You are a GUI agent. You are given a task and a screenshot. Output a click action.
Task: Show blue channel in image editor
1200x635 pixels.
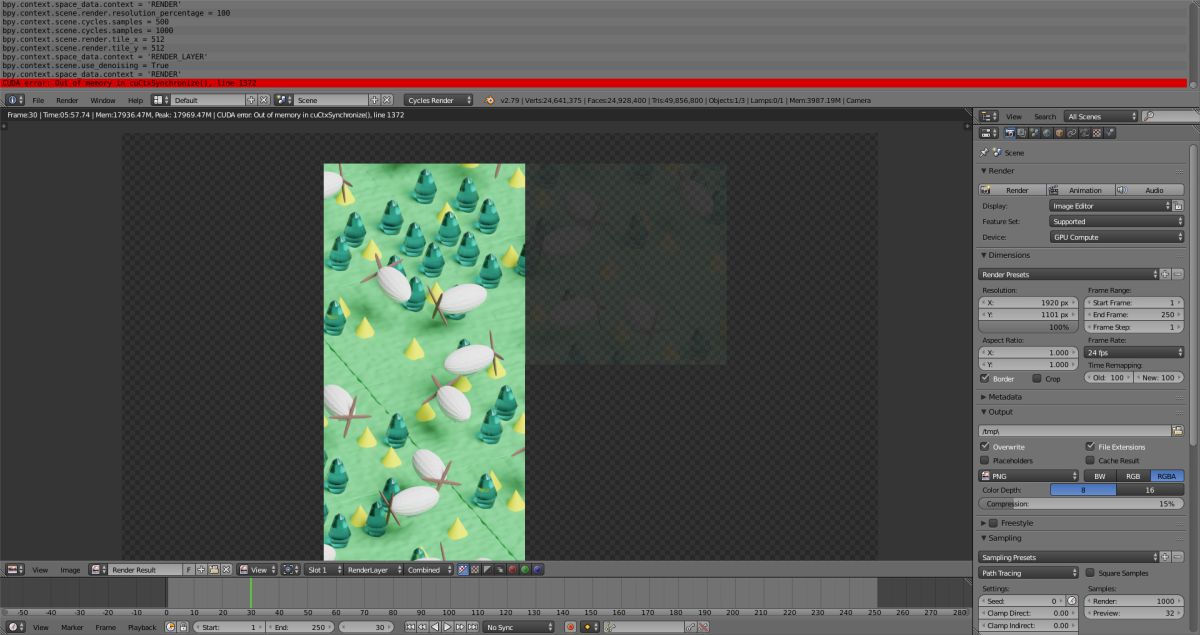coord(537,570)
